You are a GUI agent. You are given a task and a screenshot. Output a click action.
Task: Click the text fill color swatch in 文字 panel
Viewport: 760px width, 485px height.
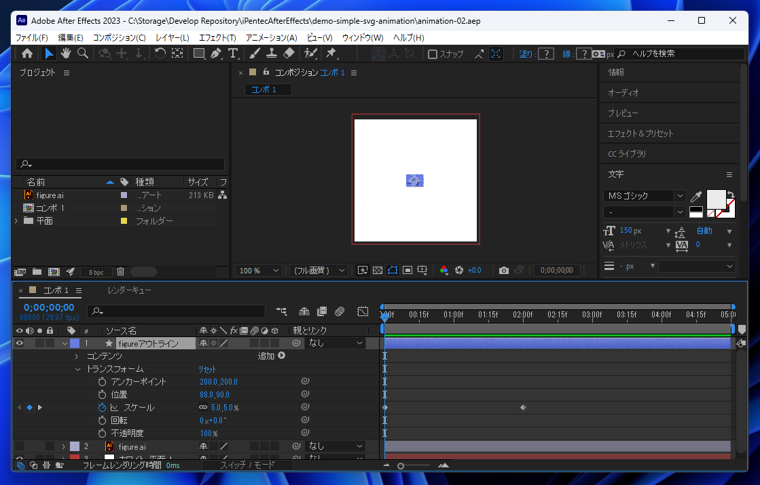tap(716, 200)
